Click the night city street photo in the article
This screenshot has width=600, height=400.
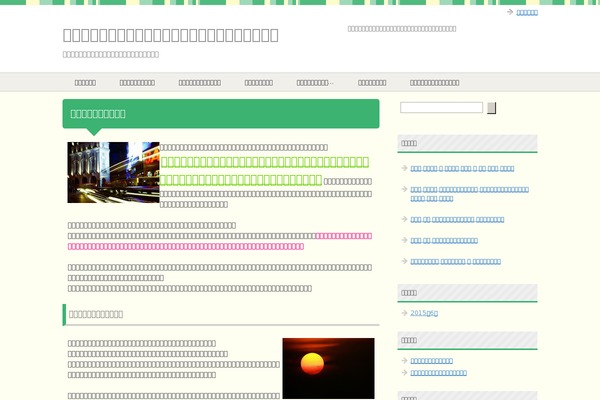coord(113,172)
